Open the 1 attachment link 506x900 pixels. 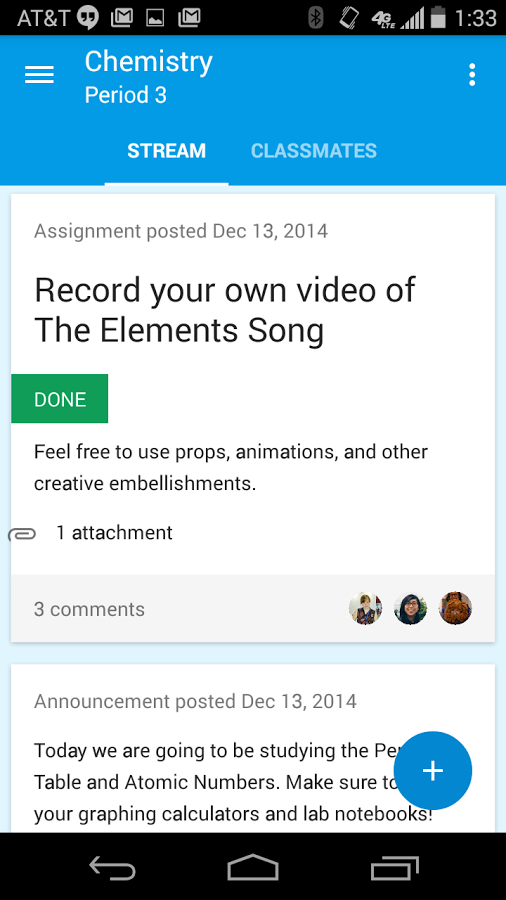click(114, 533)
